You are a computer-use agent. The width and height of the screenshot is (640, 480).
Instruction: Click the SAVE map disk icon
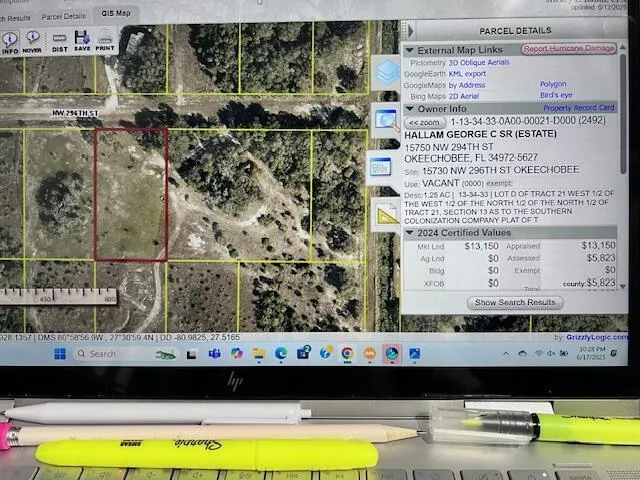82,41
